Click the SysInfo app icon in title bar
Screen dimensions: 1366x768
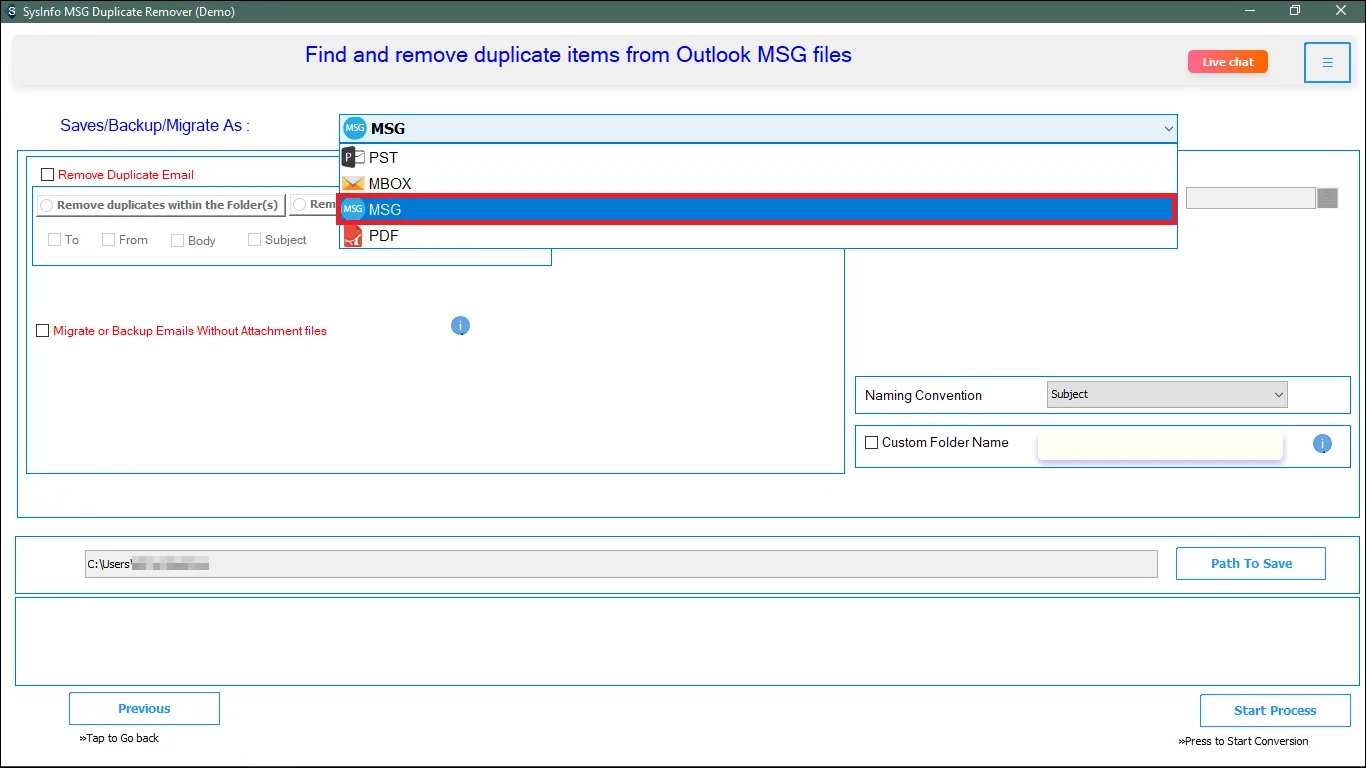point(11,10)
